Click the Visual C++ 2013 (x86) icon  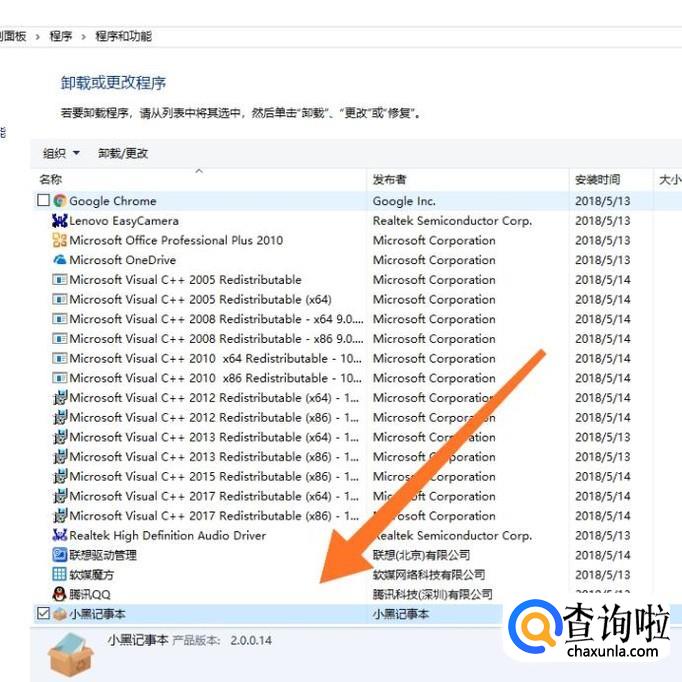click(x=60, y=457)
